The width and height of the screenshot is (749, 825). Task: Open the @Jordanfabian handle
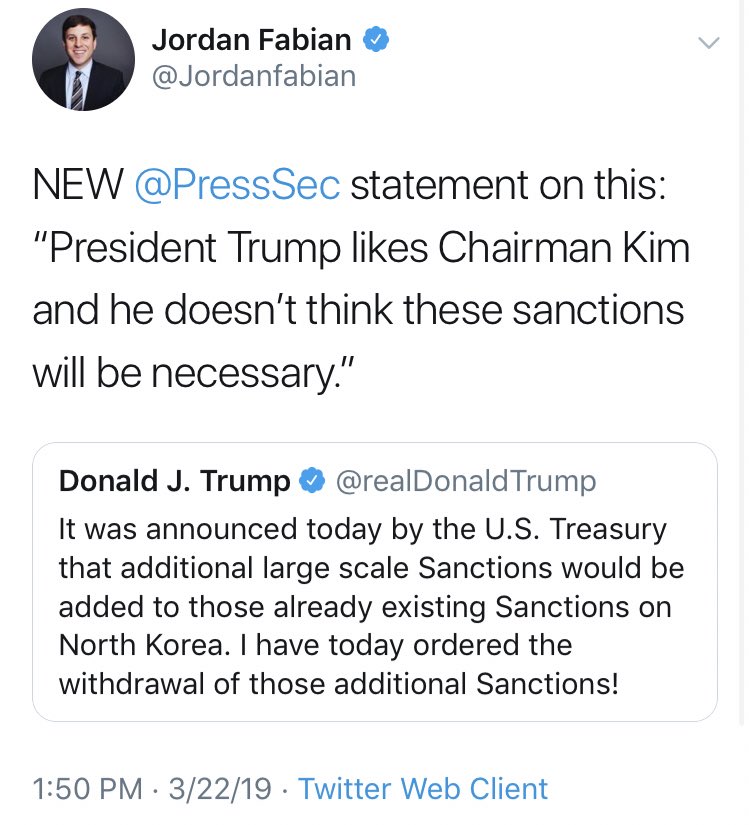click(254, 76)
